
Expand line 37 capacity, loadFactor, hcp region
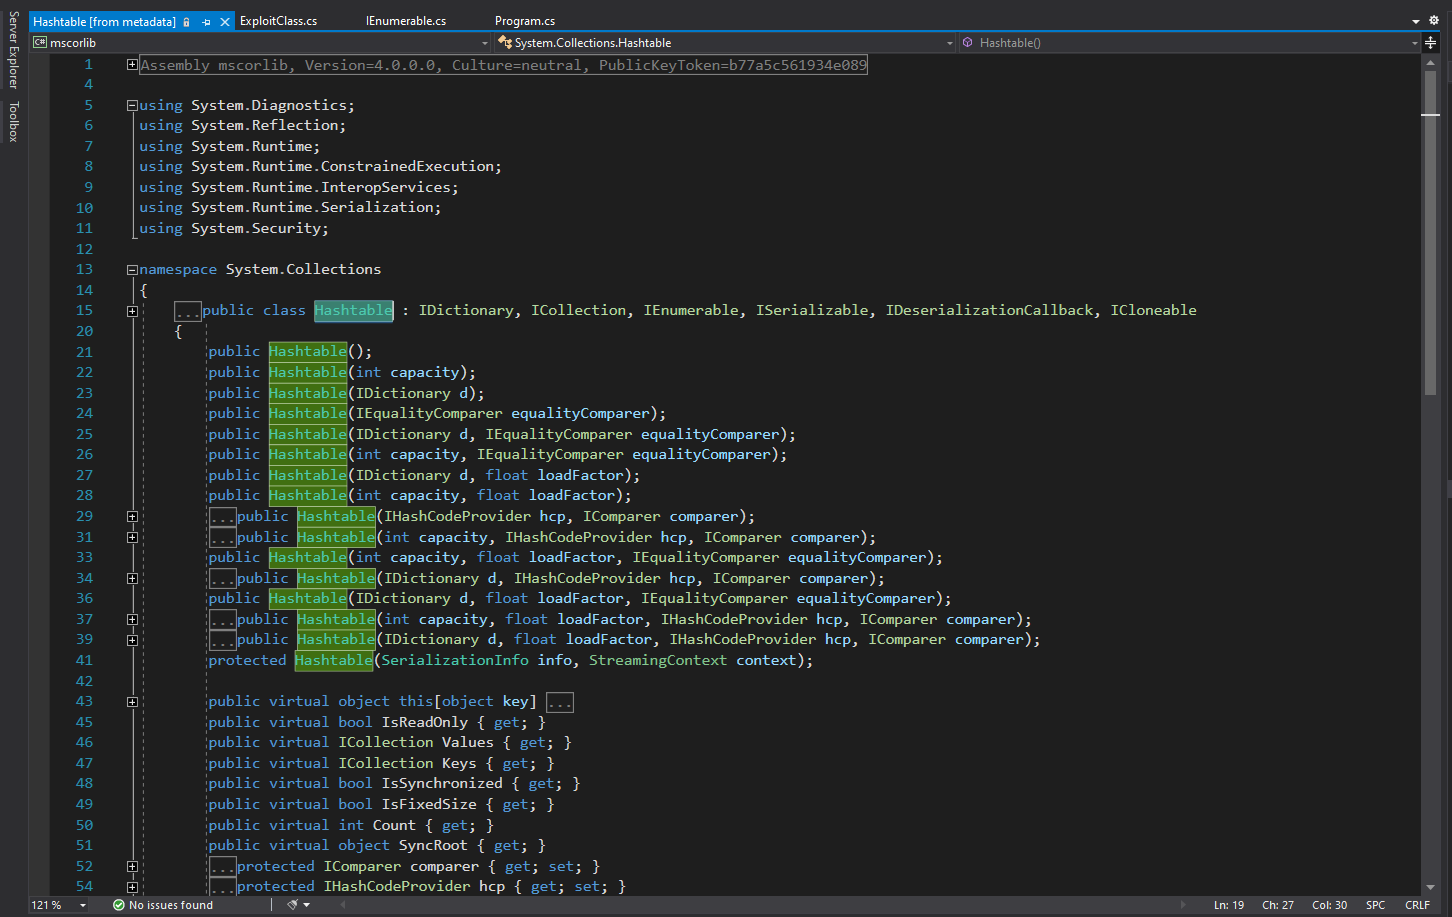point(132,620)
